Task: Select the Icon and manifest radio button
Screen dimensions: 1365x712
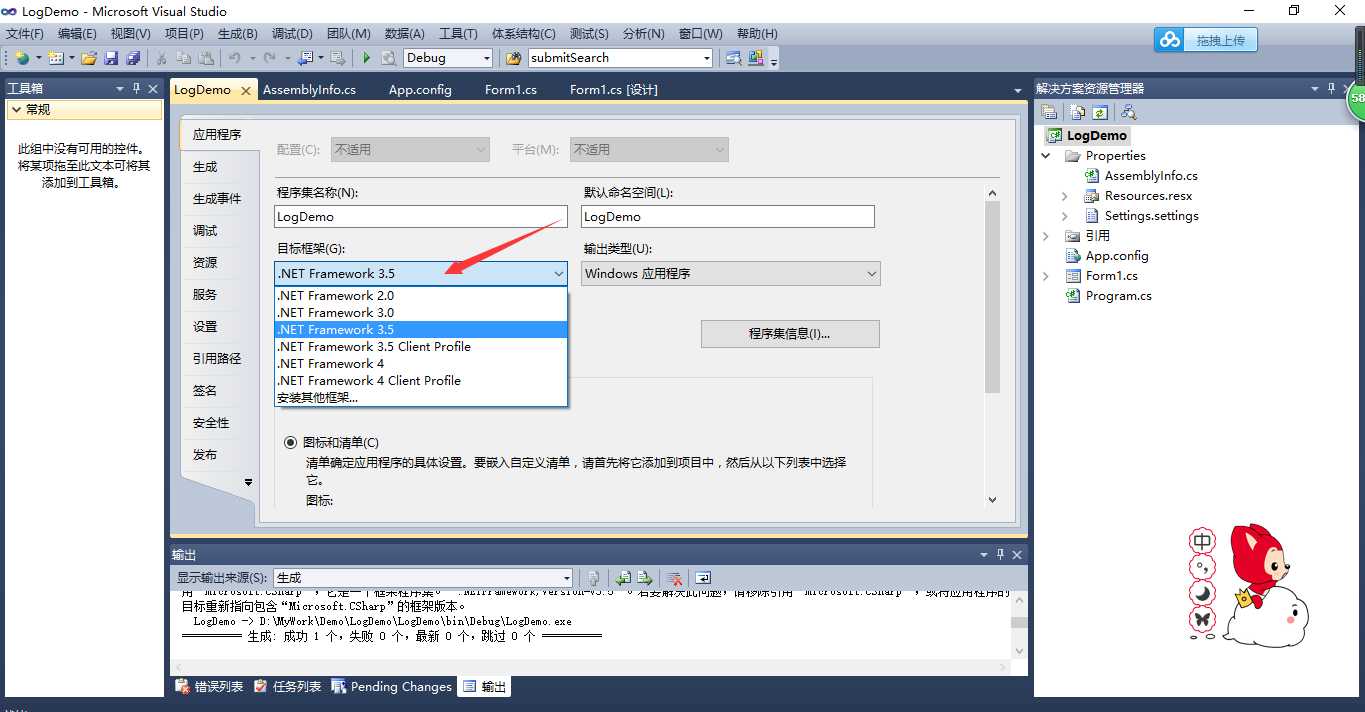Action: 291,442
